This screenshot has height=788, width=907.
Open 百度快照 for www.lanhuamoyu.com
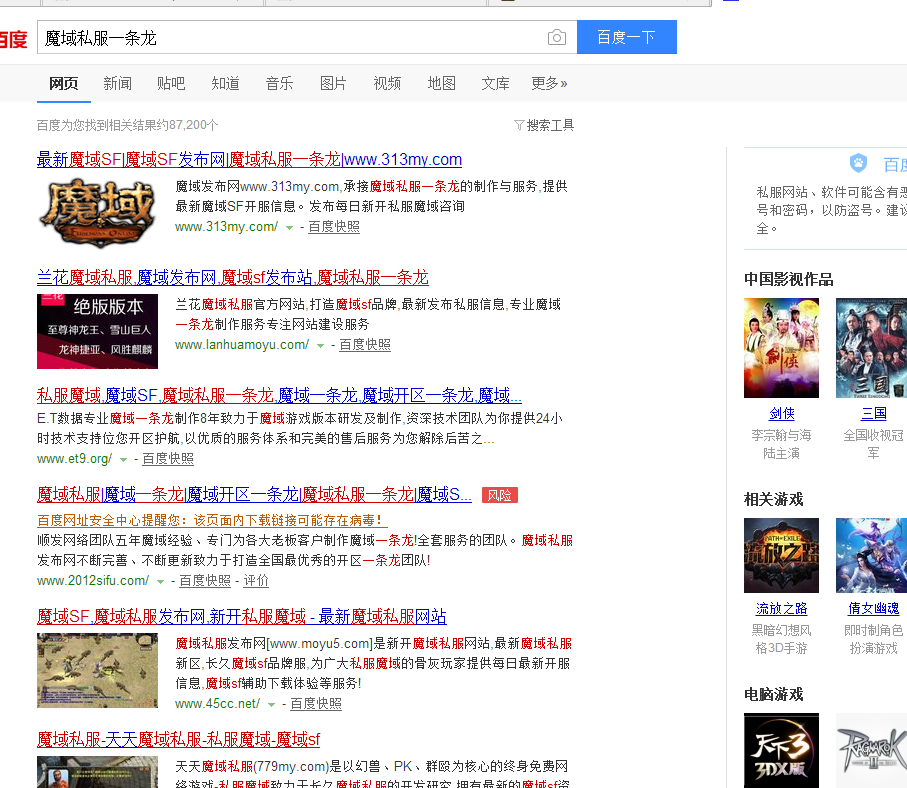[x=365, y=345]
